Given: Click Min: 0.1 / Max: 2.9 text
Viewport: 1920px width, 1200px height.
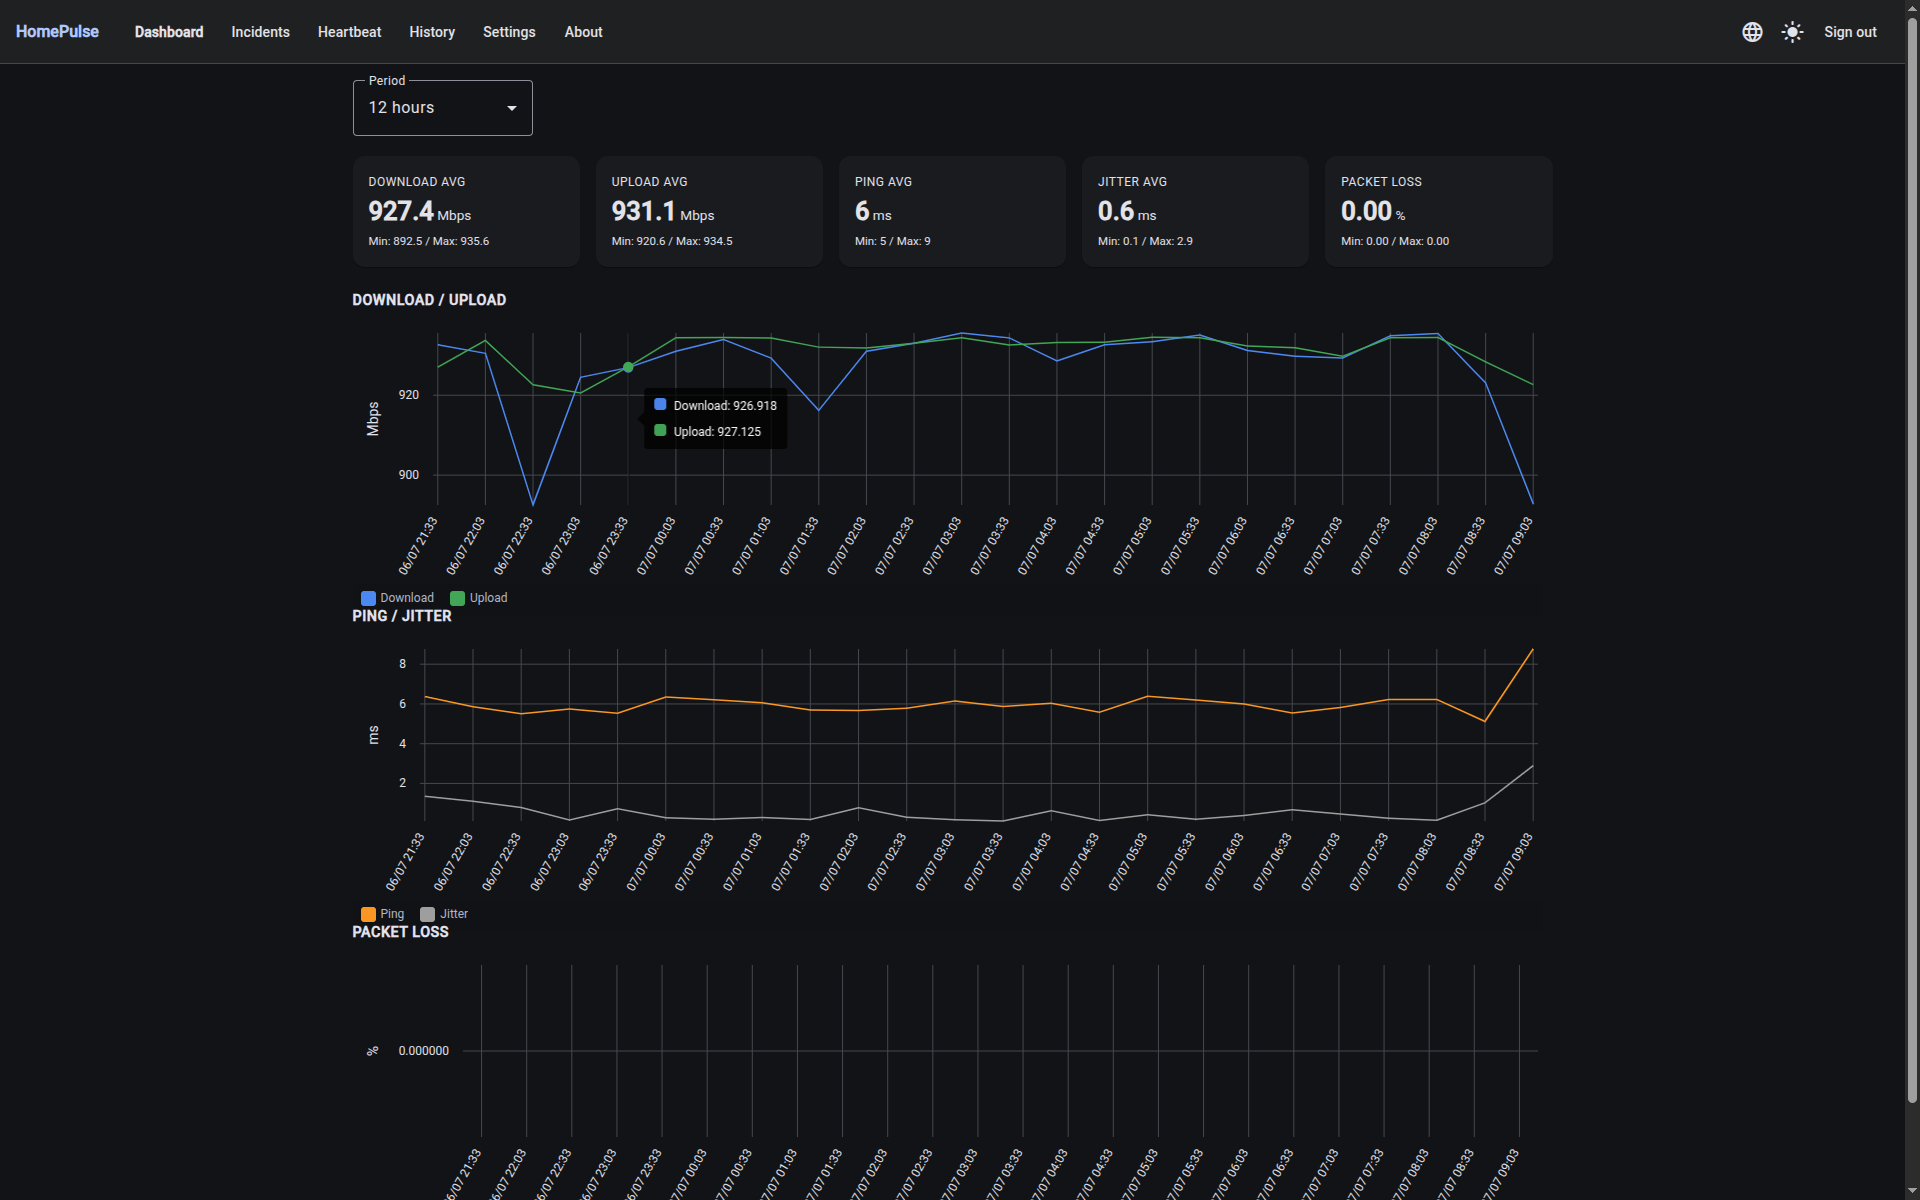Looking at the screenshot, I should click(1145, 241).
